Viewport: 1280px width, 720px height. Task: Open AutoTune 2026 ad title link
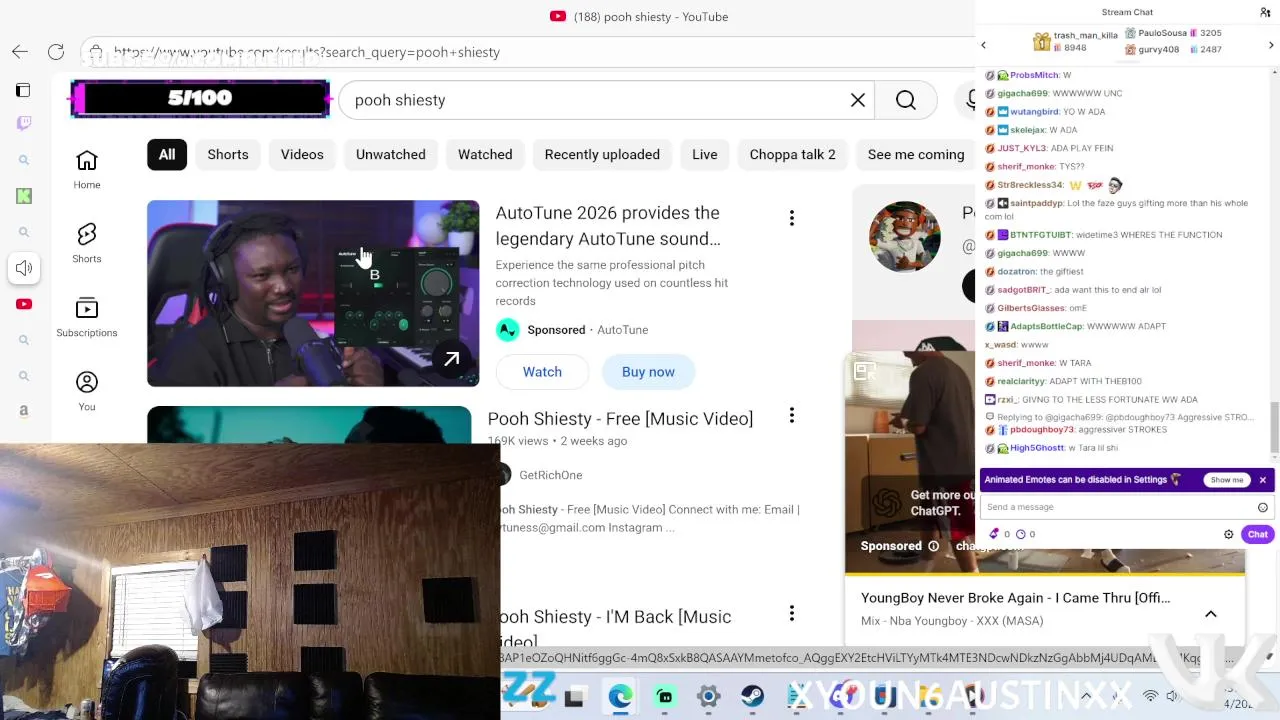[608, 226]
